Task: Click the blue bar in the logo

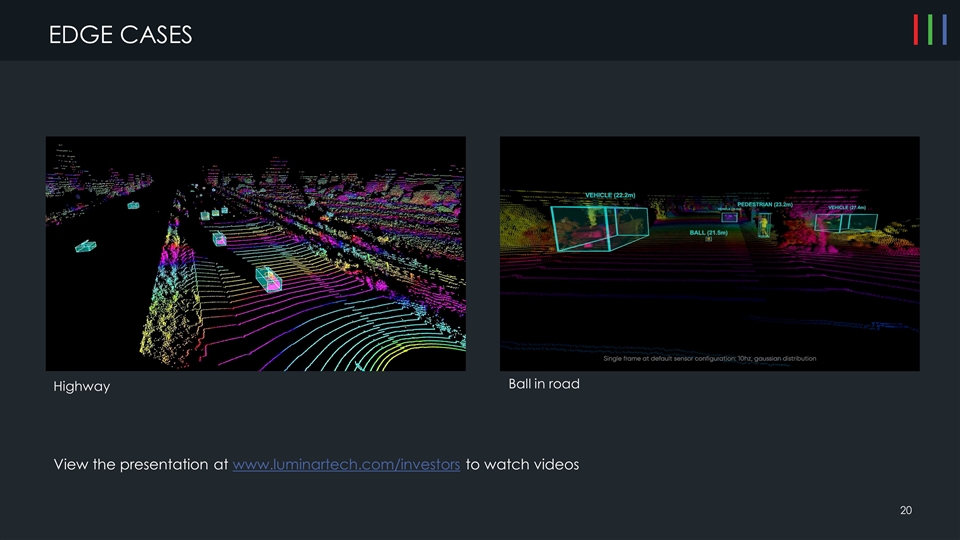Action: click(x=946, y=30)
